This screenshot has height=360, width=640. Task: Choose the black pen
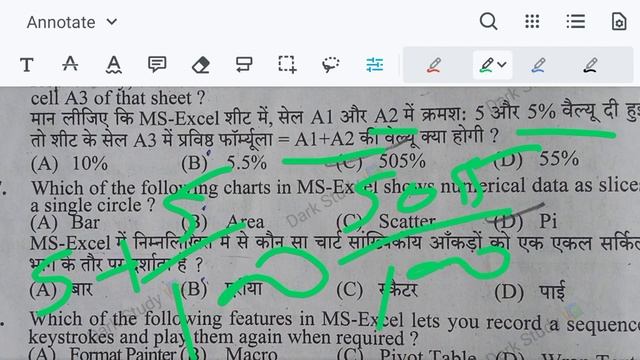click(590, 65)
